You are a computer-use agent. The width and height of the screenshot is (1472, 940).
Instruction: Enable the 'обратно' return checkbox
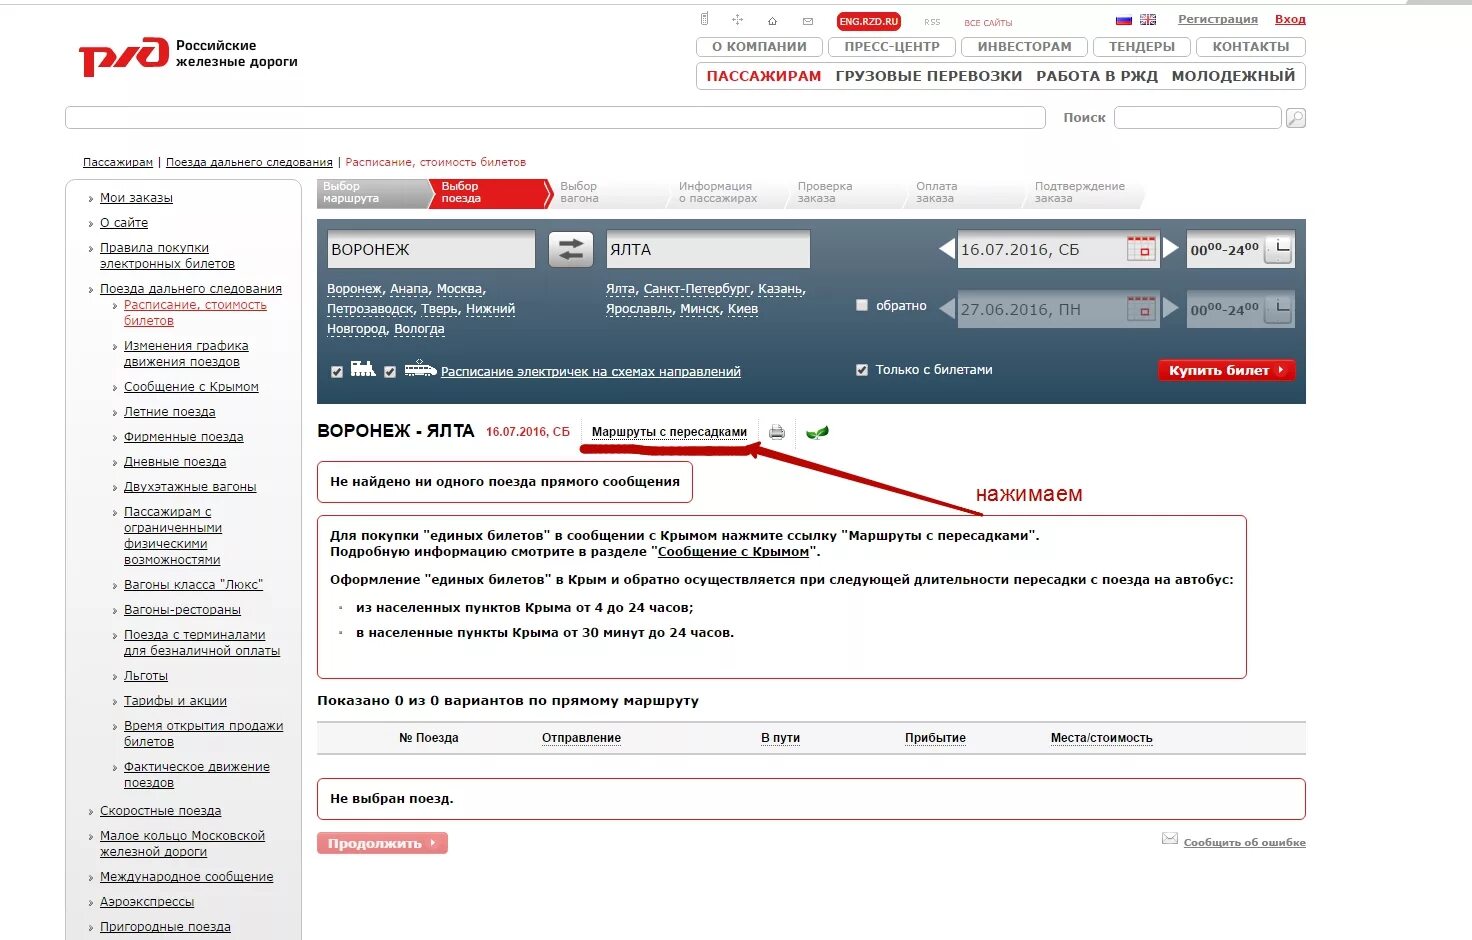coord(862,305)
